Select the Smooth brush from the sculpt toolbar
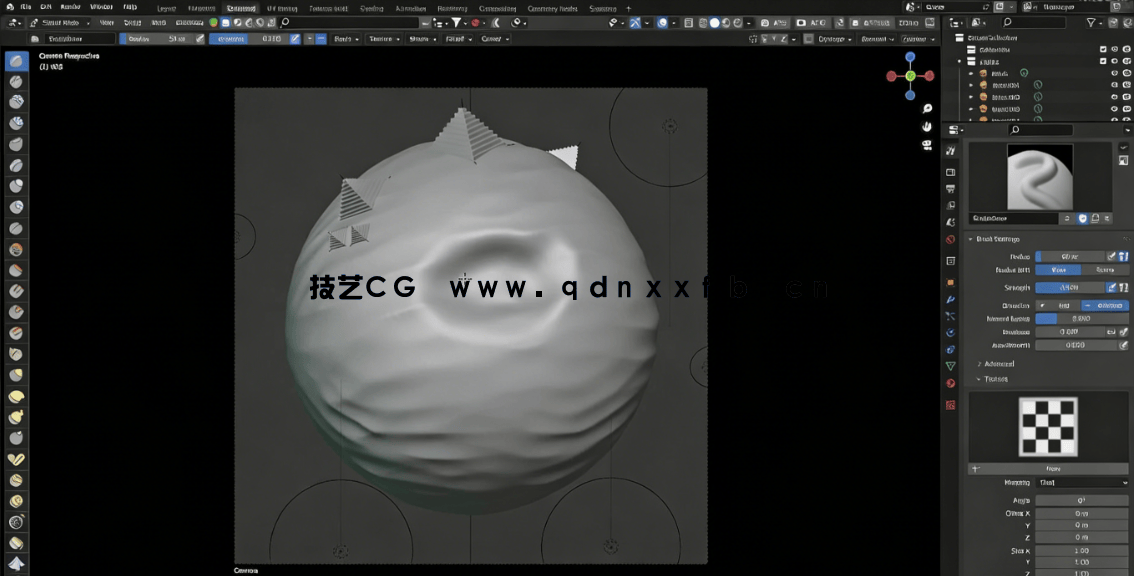1134x576 pixels. pyautogui.click(x=14, y=229)
